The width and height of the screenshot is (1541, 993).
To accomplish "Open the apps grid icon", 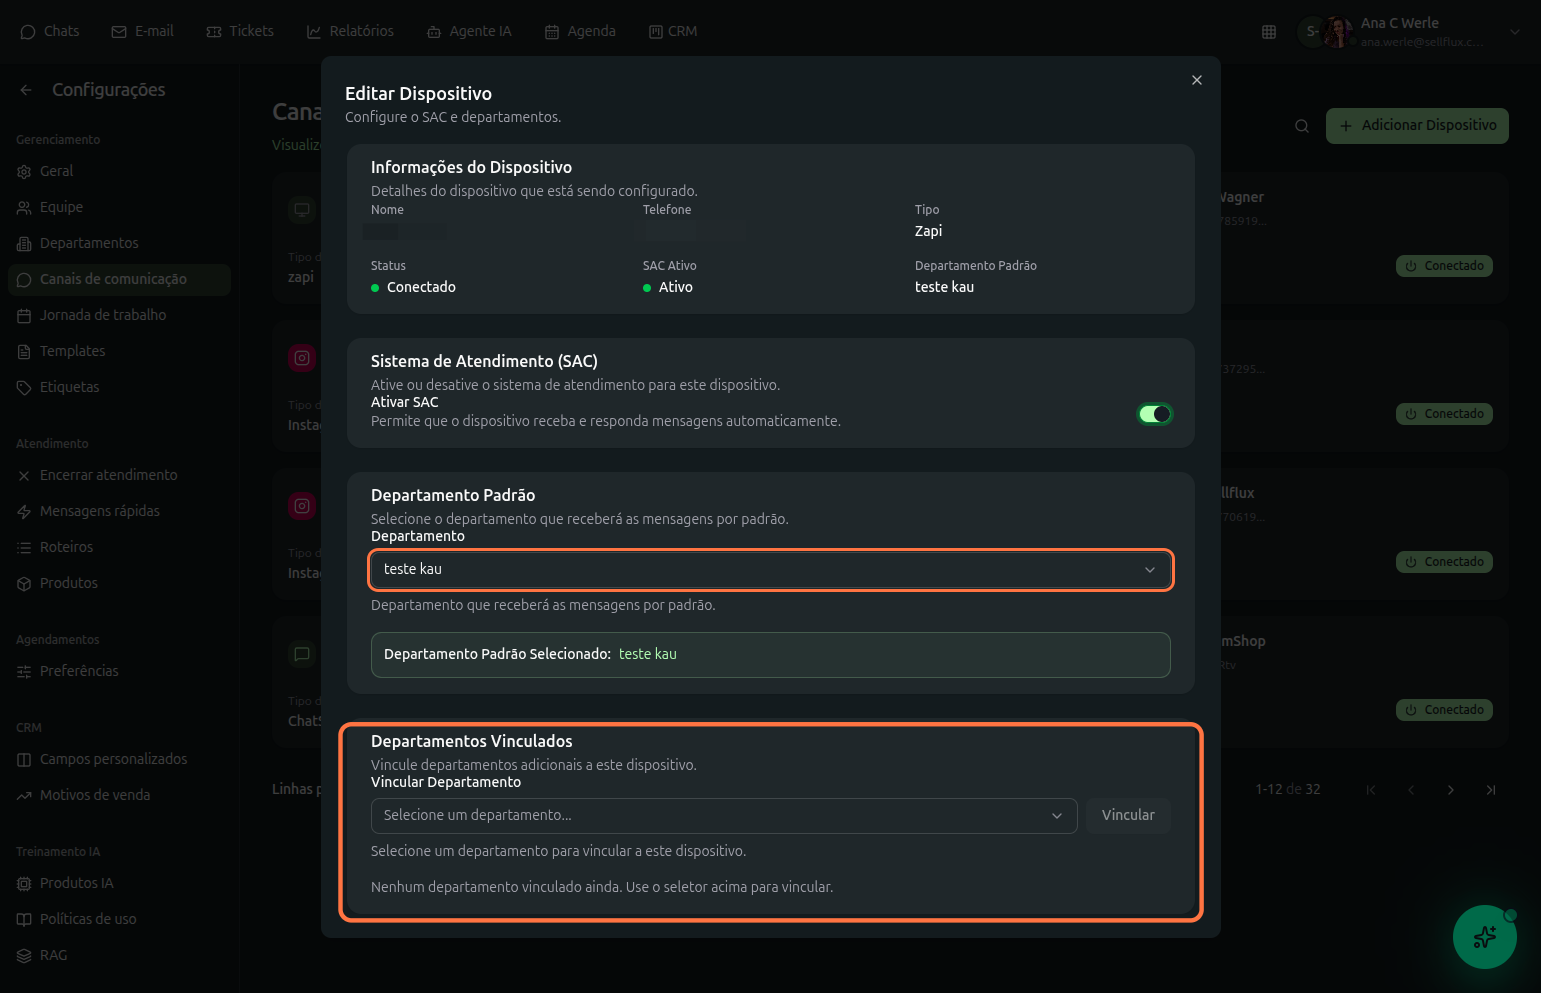I will coord(1268,32).
